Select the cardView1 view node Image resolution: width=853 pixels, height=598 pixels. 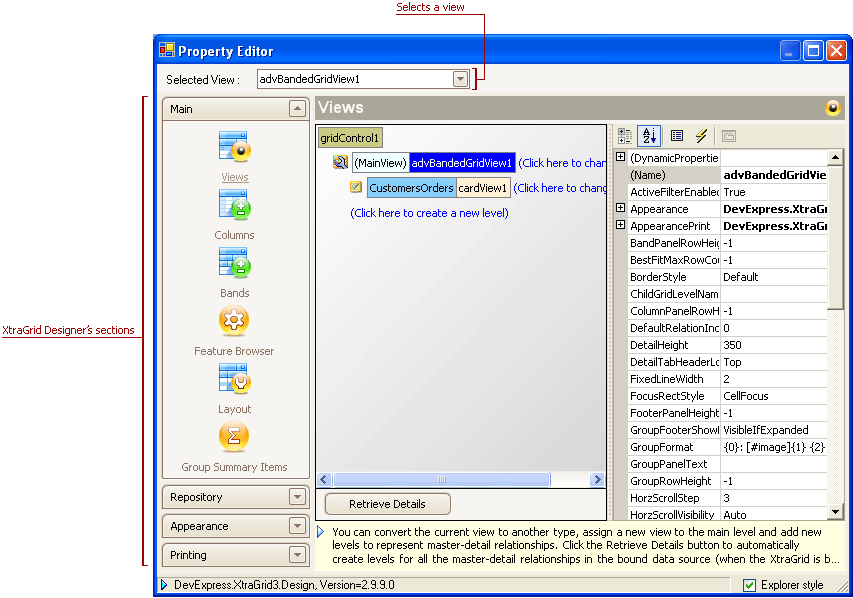coord(483,188)
